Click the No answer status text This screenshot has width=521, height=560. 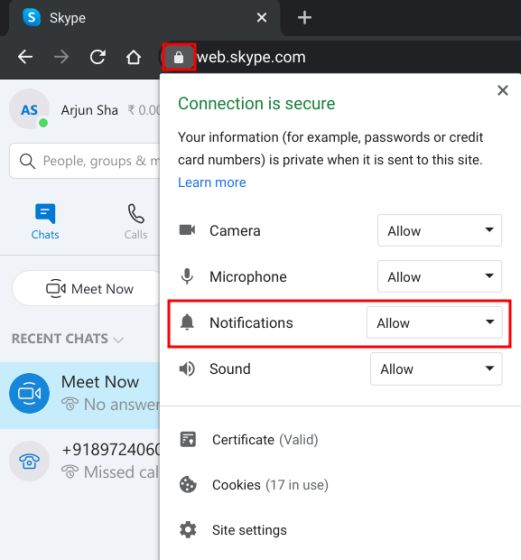tap(121, 405)
